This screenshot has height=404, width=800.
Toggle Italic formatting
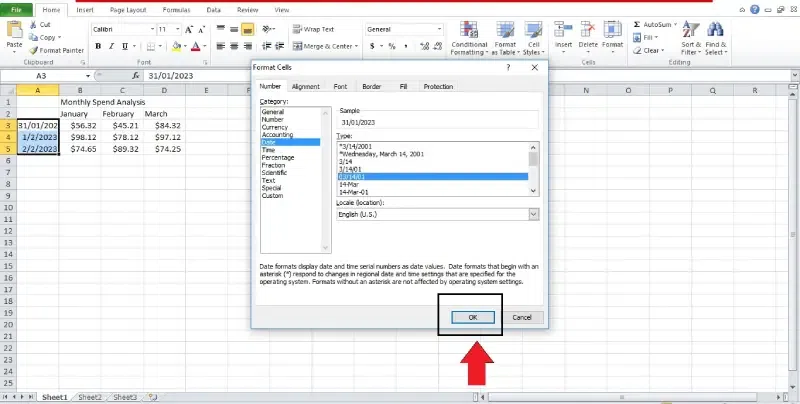click(x=112, y=46)
